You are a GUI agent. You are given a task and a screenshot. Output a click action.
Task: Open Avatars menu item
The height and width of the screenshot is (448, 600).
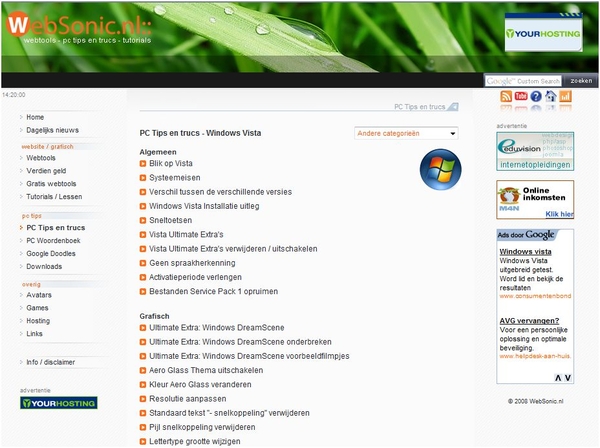point(39,295)
